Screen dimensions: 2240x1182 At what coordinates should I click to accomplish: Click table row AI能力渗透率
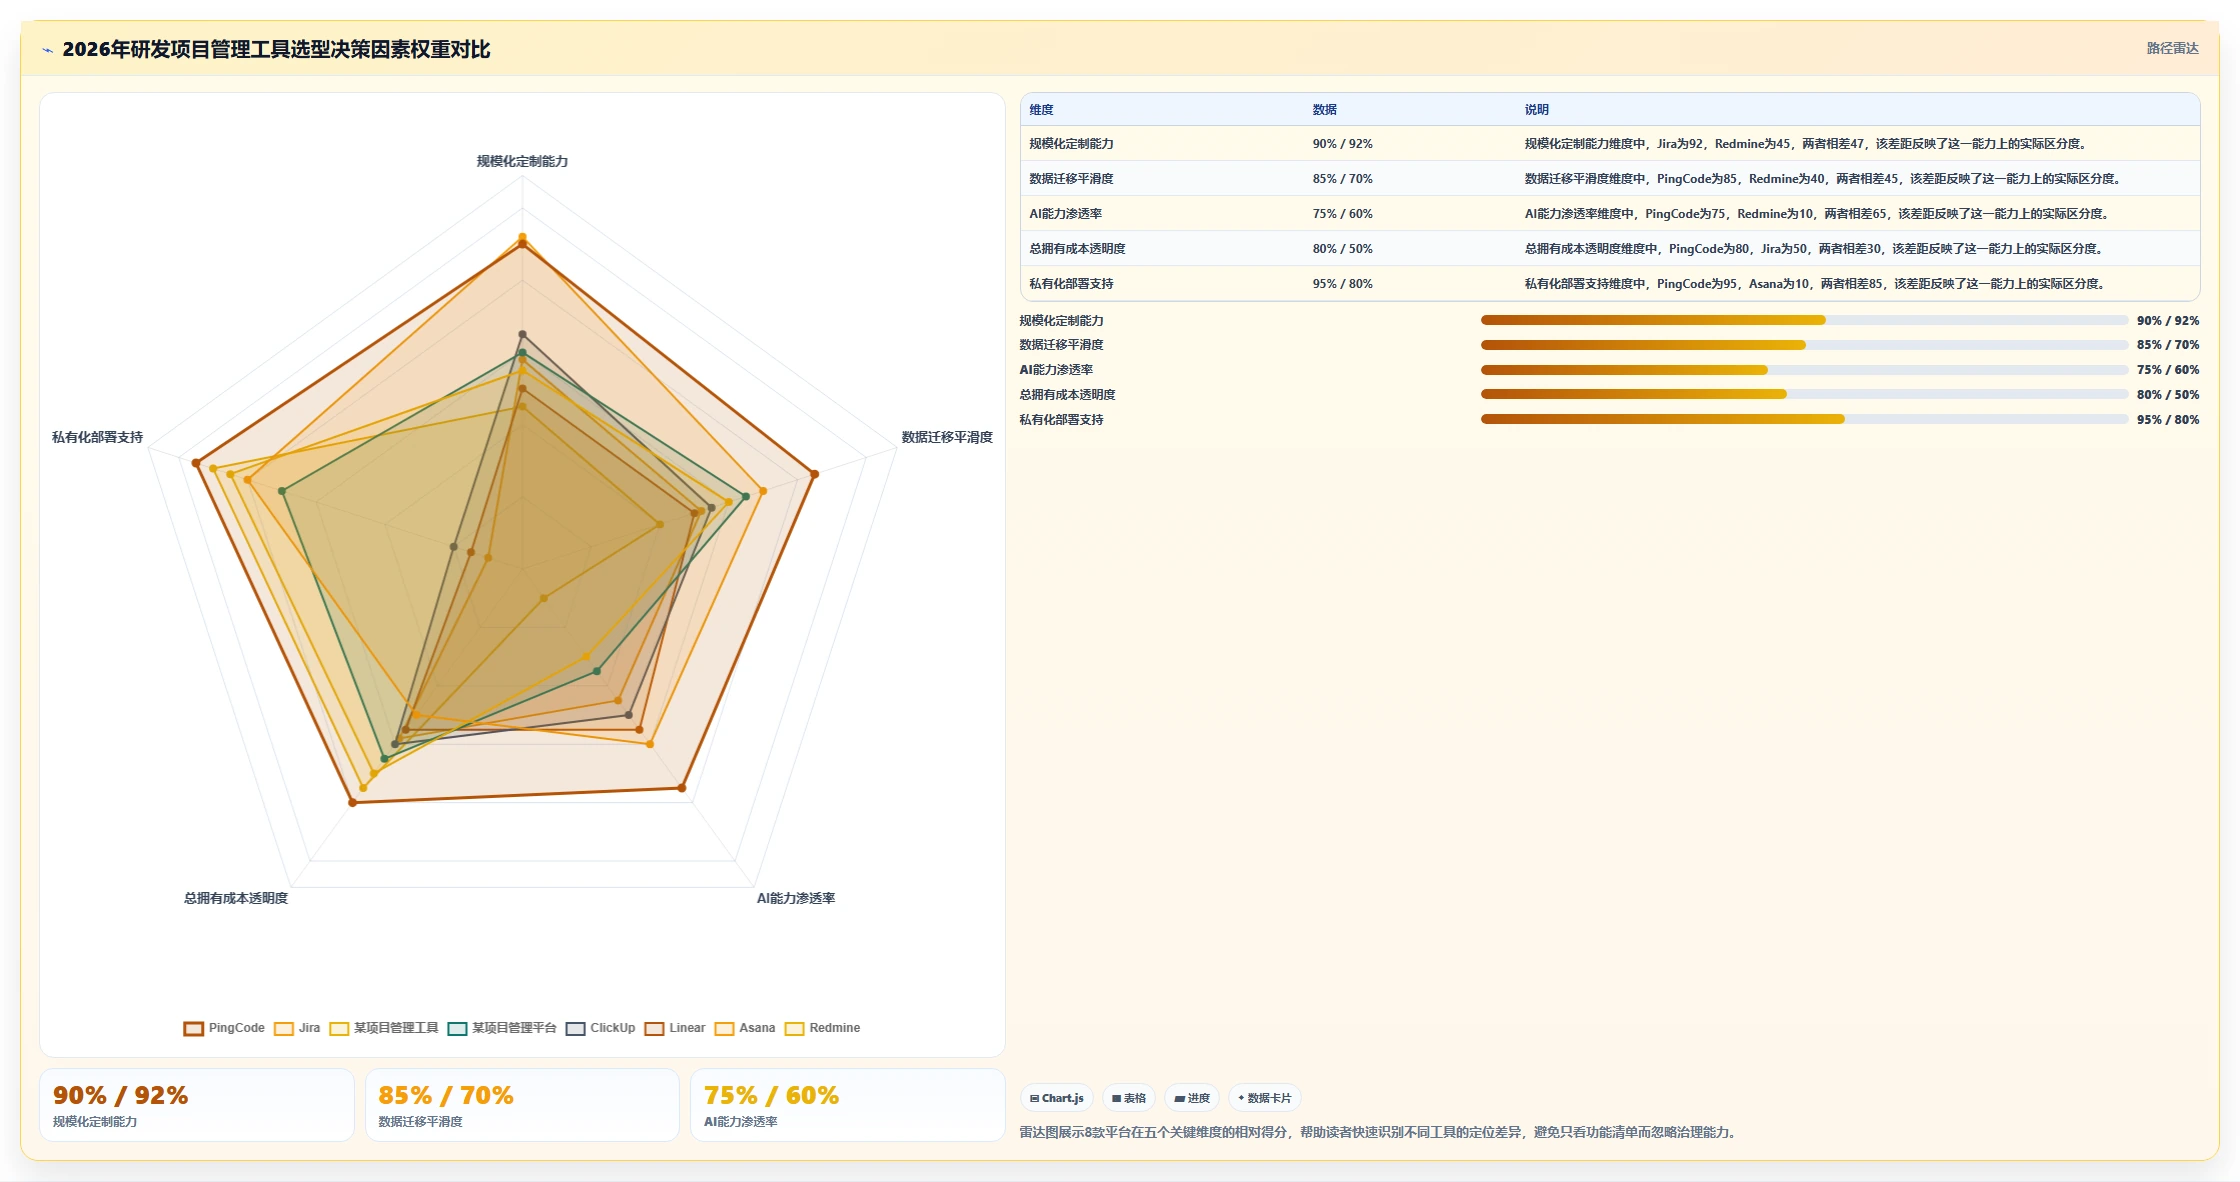point(1610,214)
